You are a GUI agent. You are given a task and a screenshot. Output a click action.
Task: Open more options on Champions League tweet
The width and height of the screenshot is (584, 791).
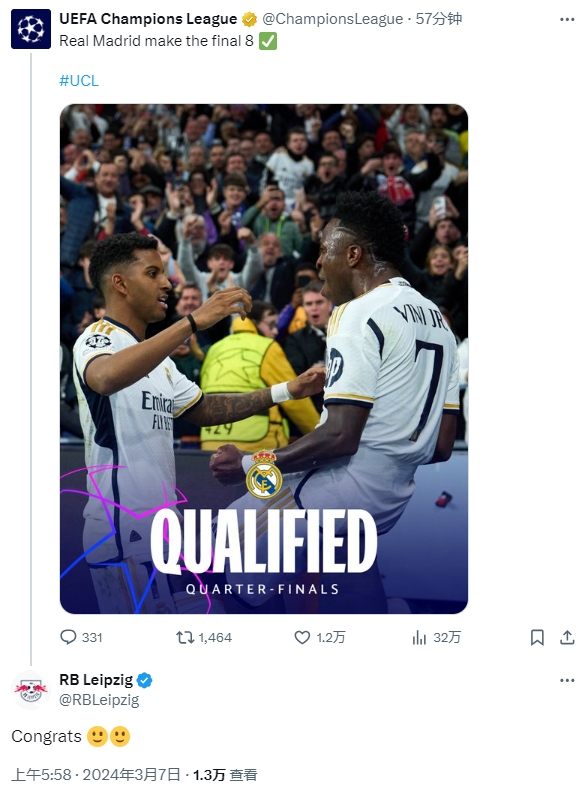pyautogui.click(x=567, y=19)
